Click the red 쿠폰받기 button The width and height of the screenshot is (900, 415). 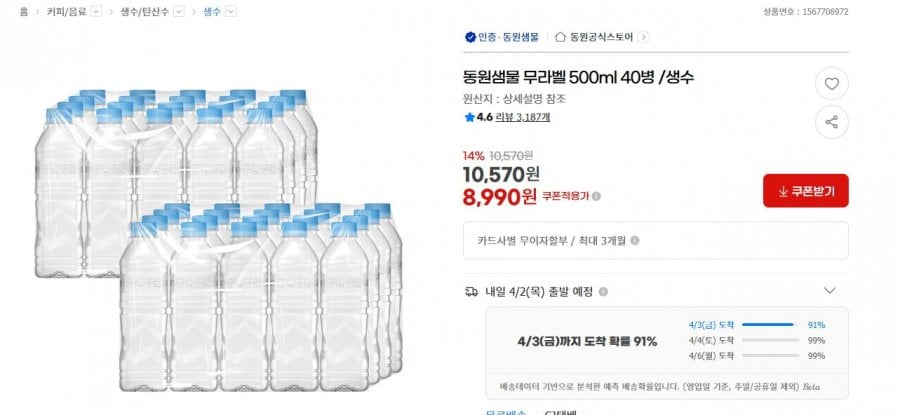805,190
